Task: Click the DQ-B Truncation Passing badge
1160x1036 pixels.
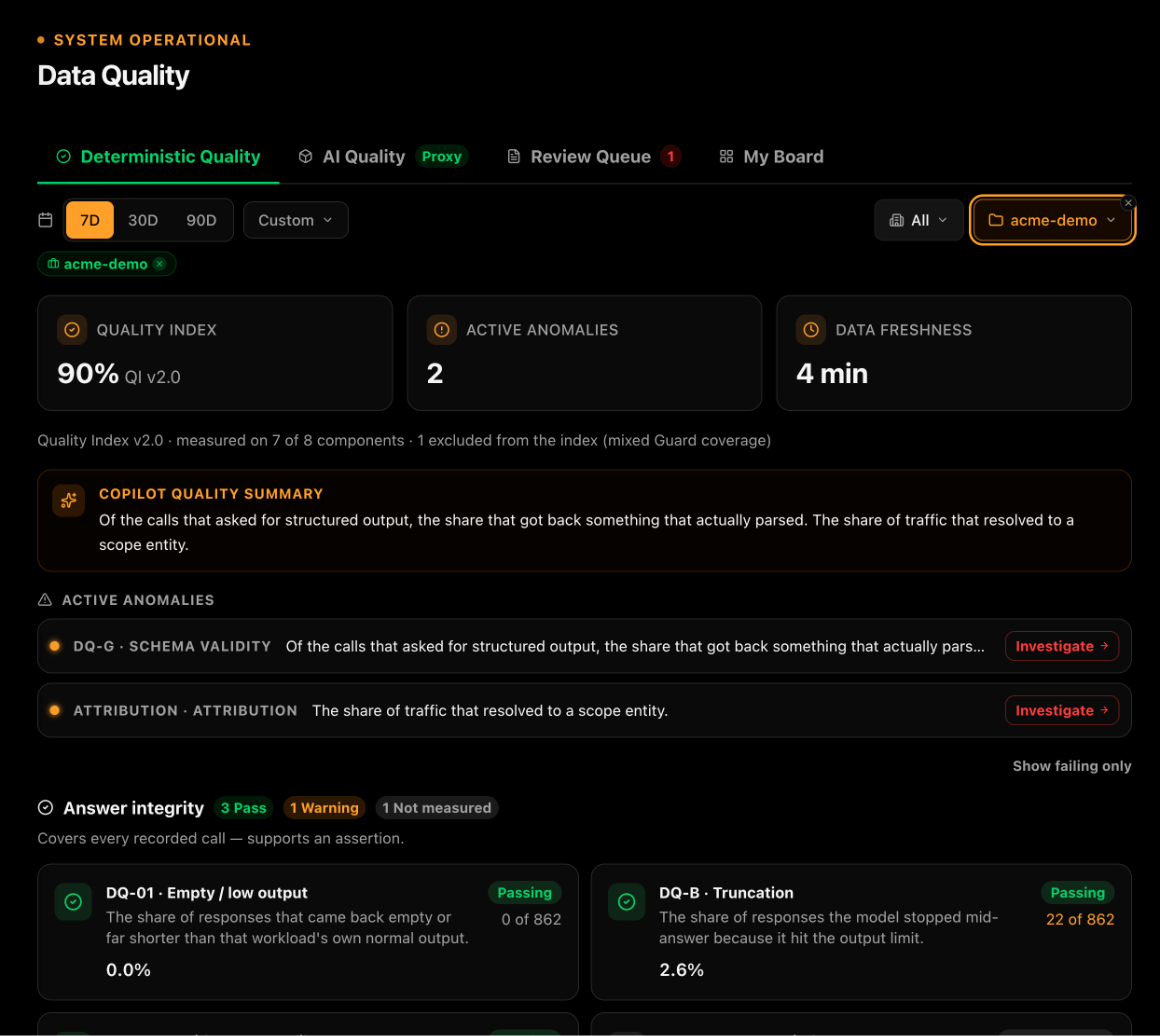Action: click(x=1077, y=893)
